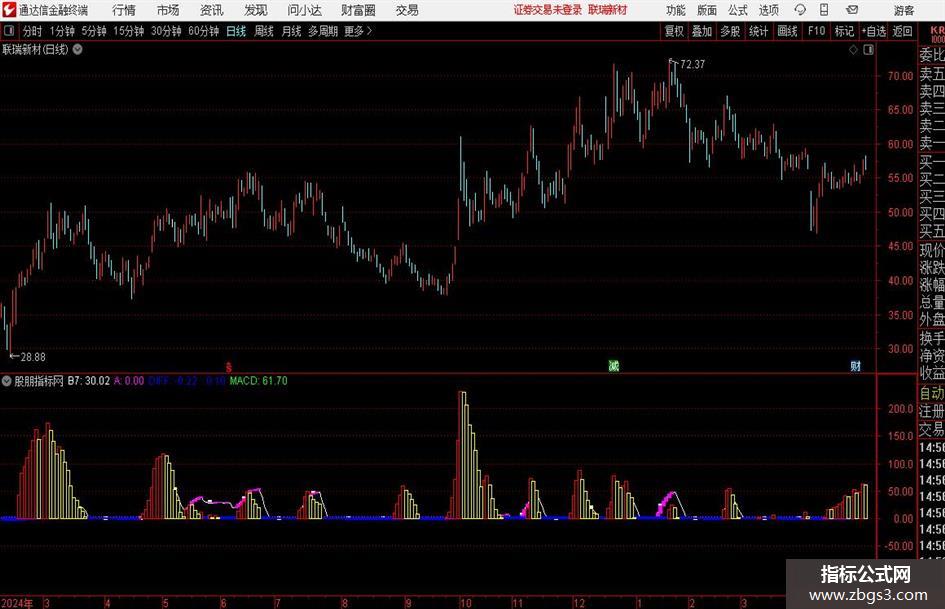Click the 通达信 red logo icon

pyautogui.click(x=9, y=10)
